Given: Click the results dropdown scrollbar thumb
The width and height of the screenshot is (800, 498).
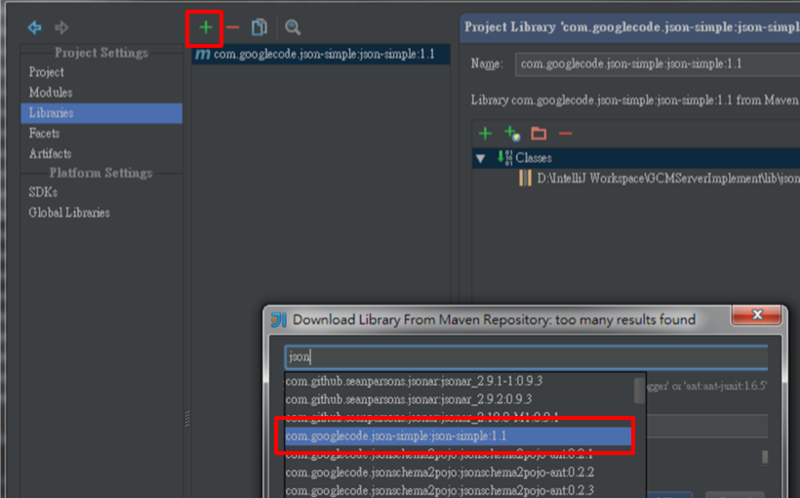Looking at the screenshot, I should tap(639, 391).
